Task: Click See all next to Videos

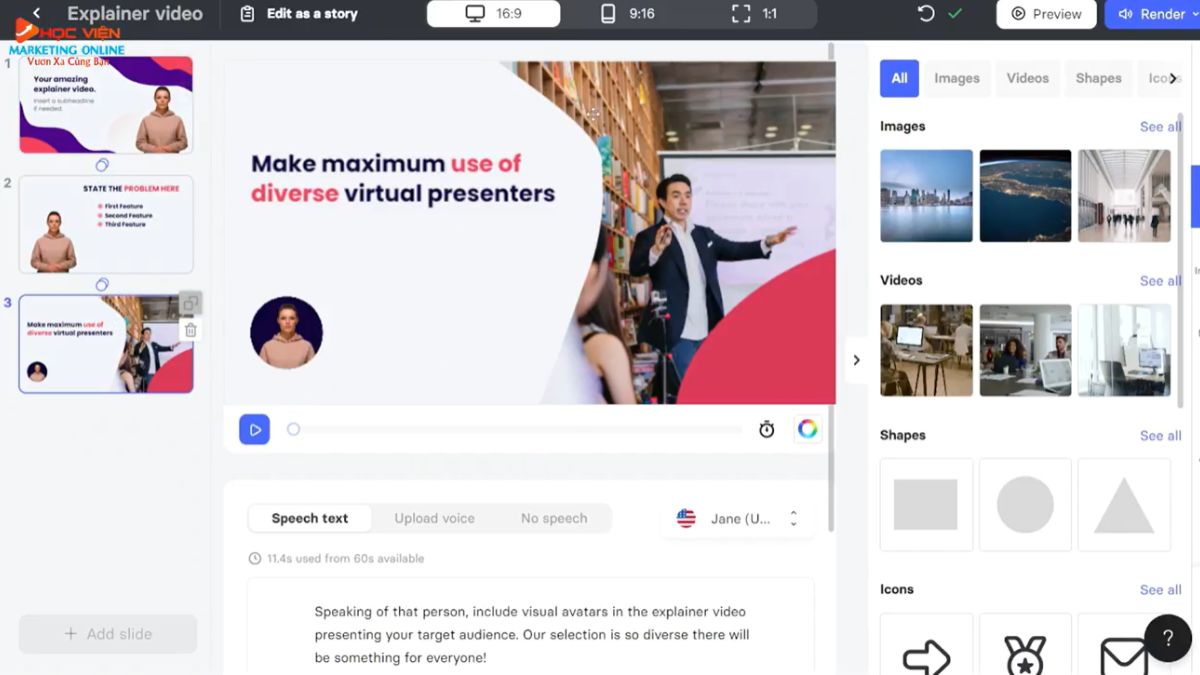Action: tap(1160, 281)
